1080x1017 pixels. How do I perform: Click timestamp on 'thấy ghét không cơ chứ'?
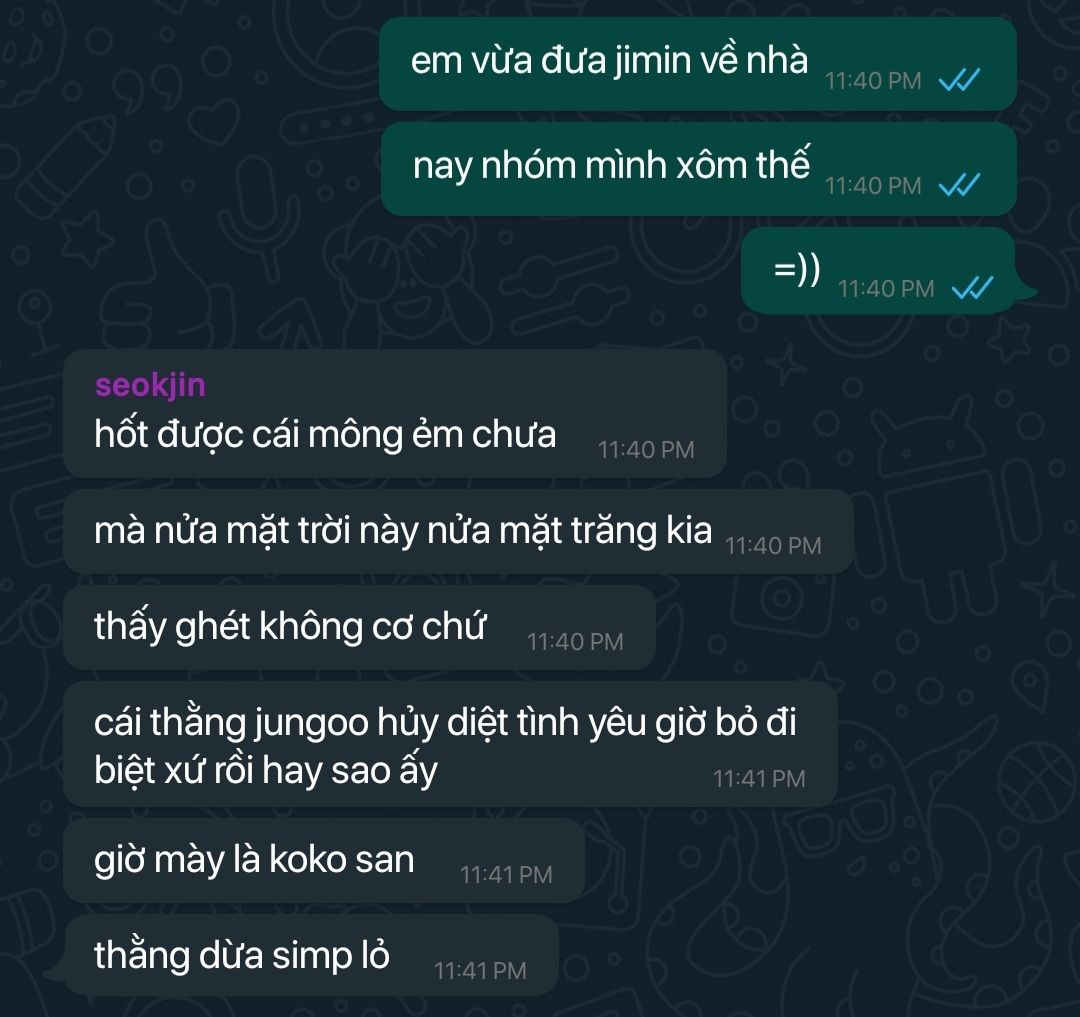574,642
